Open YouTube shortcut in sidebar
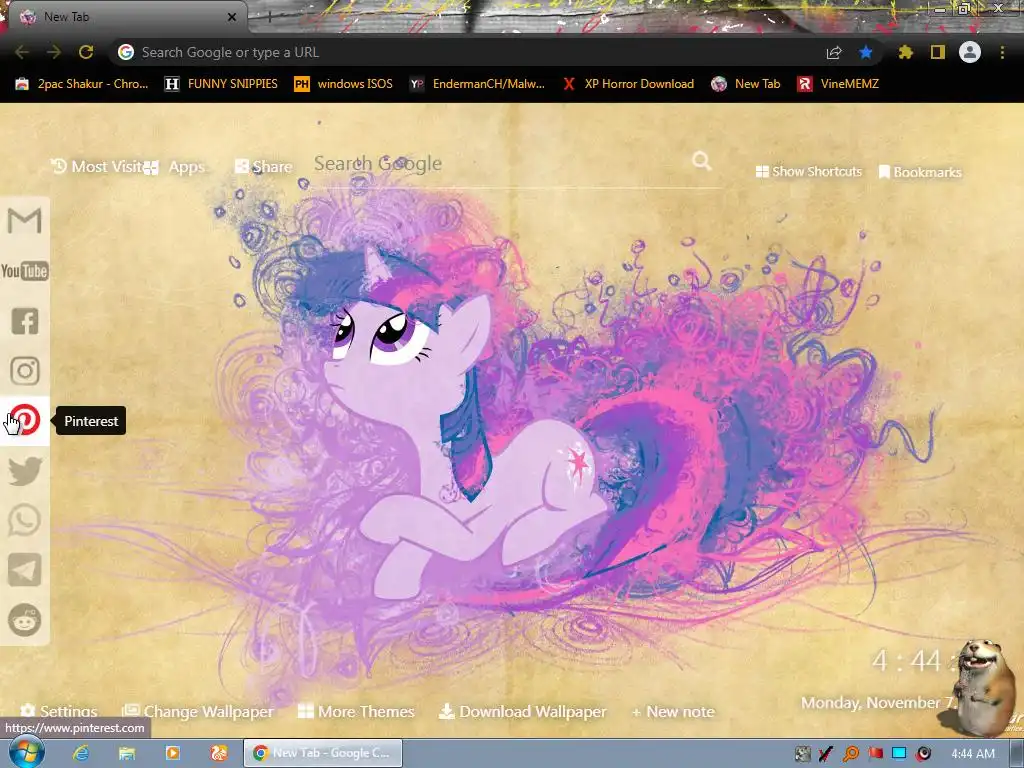 coord(25,270)
